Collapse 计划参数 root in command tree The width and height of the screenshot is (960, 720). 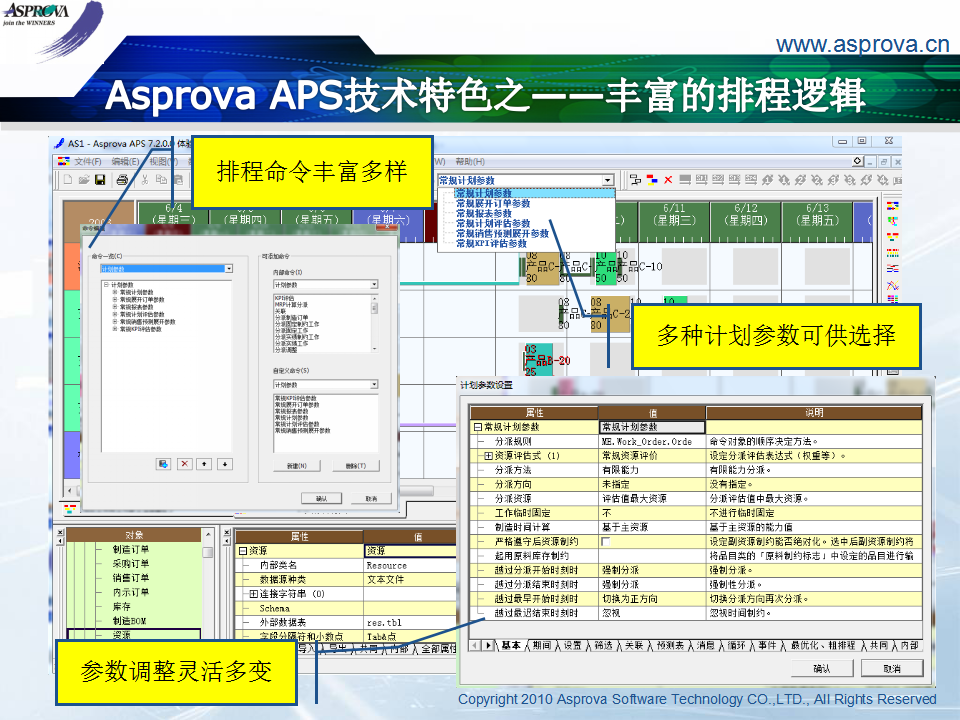107,285
